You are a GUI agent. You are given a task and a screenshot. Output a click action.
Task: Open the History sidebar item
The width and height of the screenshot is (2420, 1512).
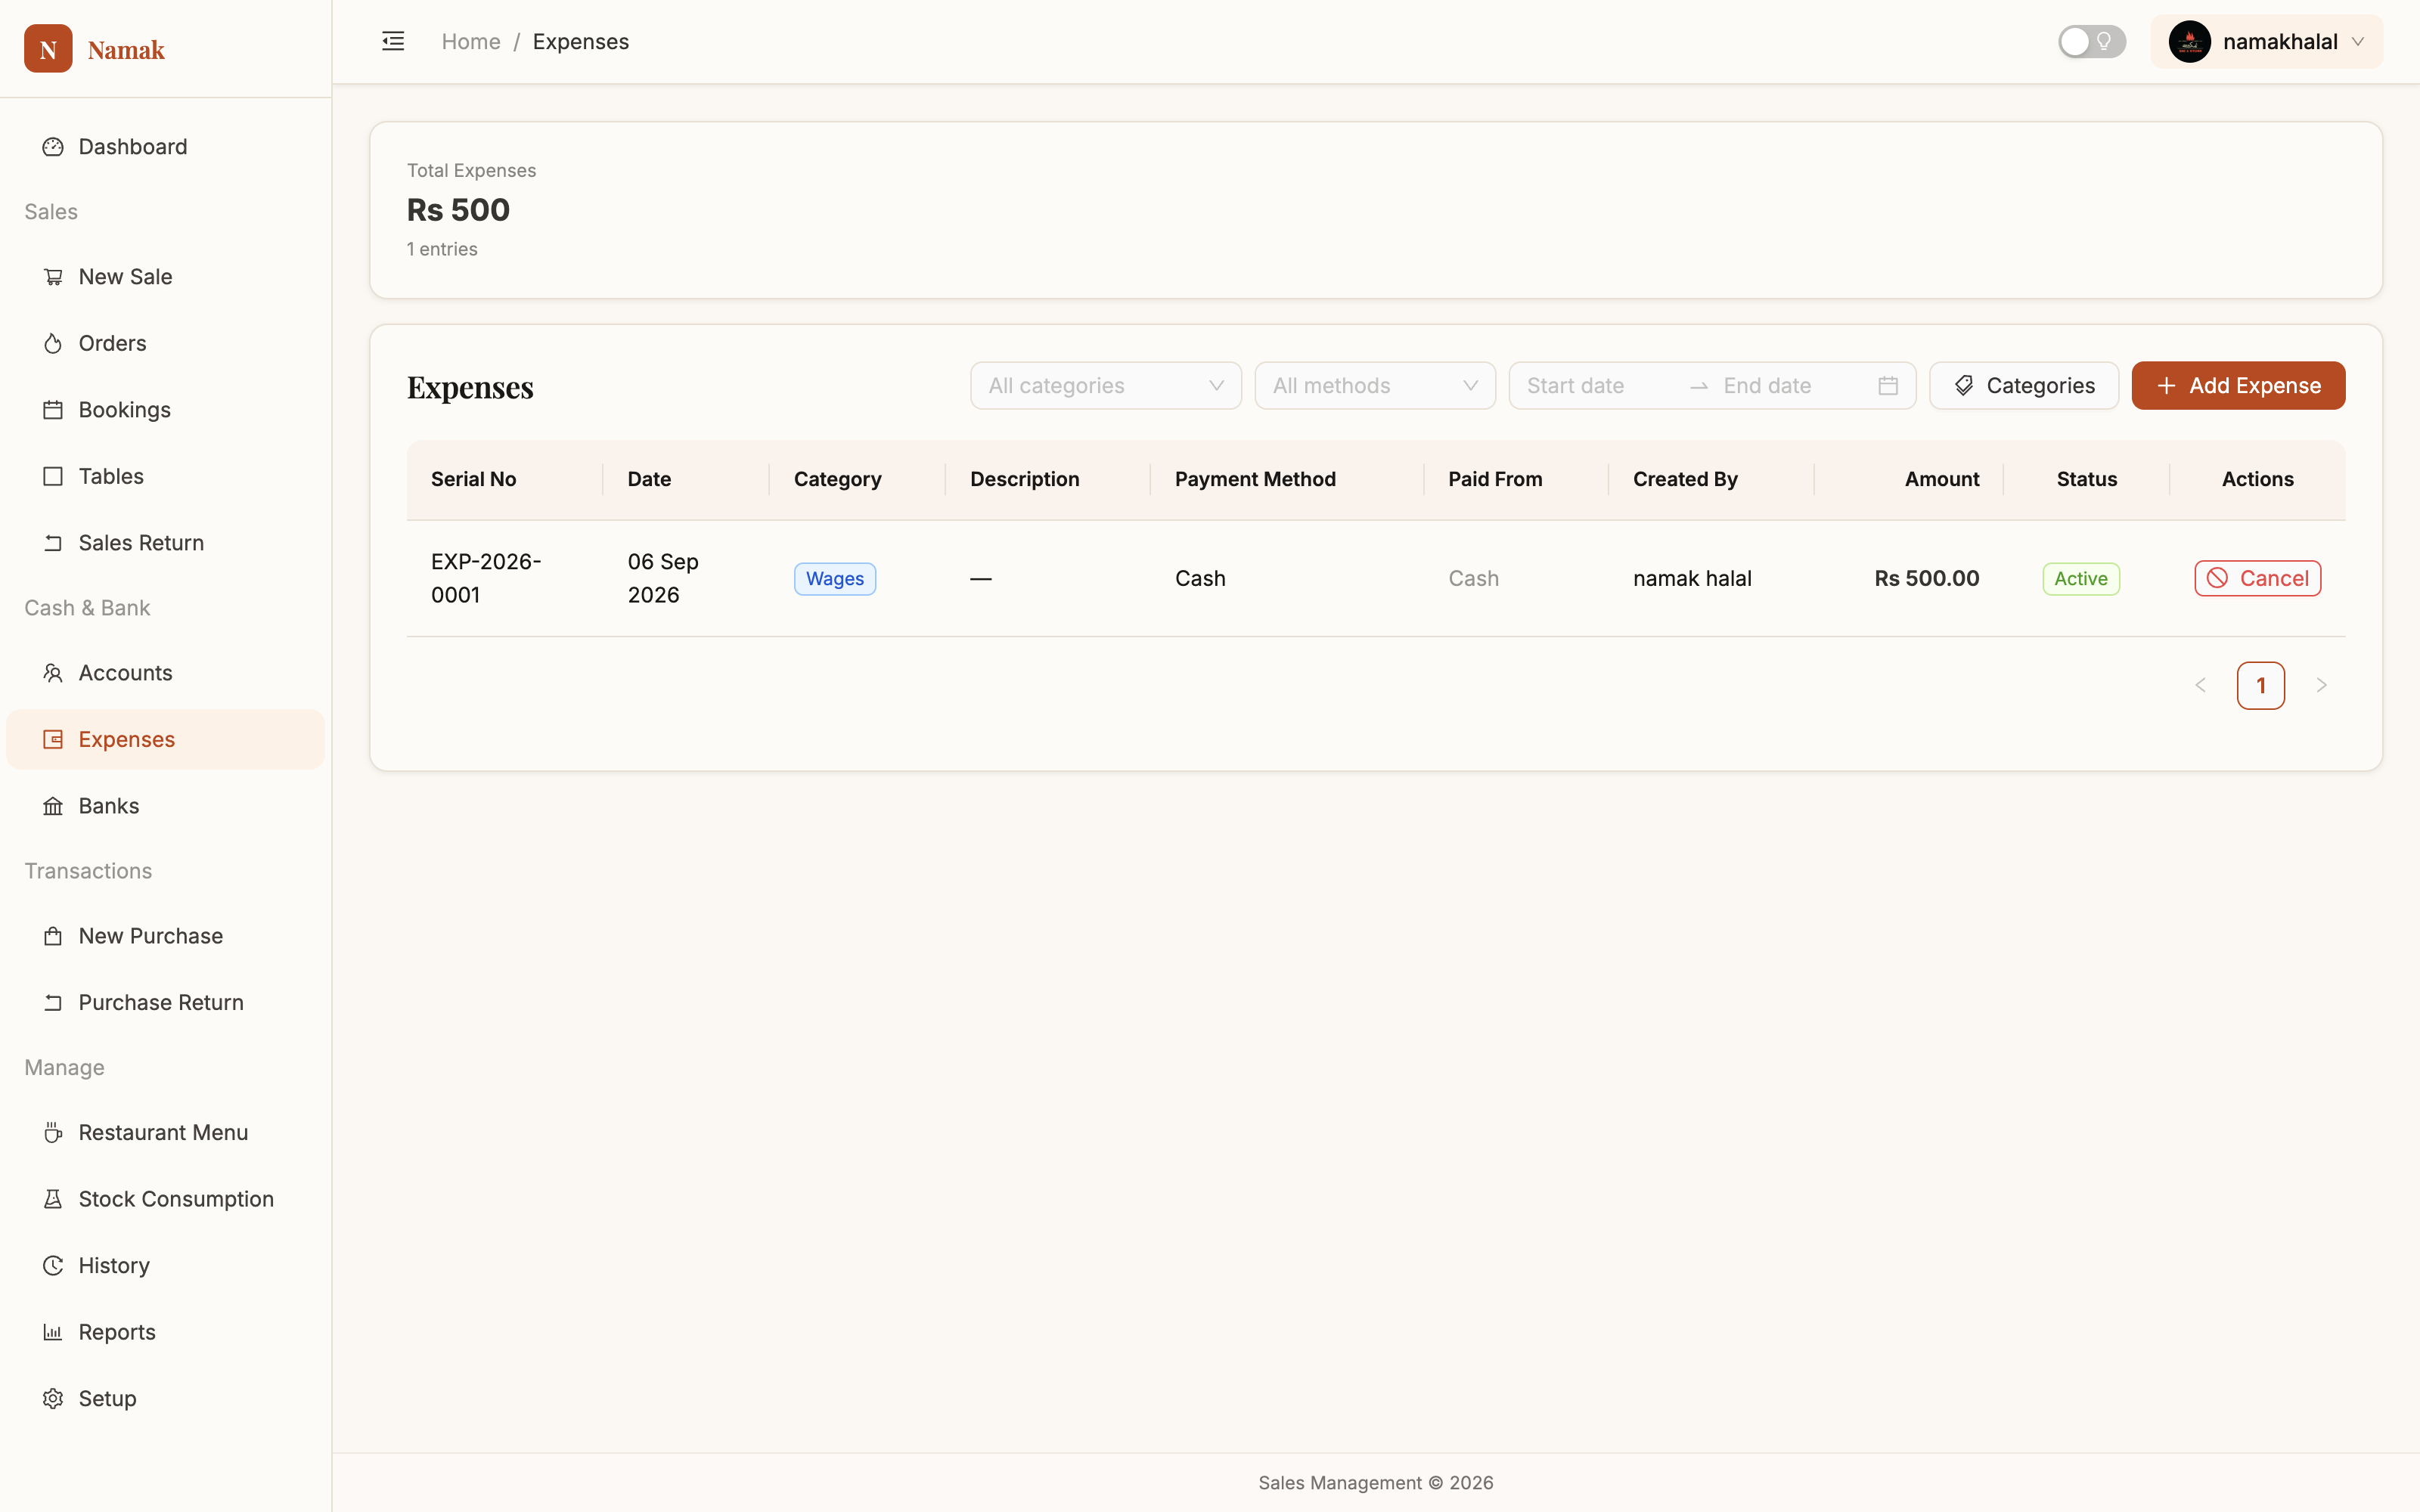[x=166, y=1266]
